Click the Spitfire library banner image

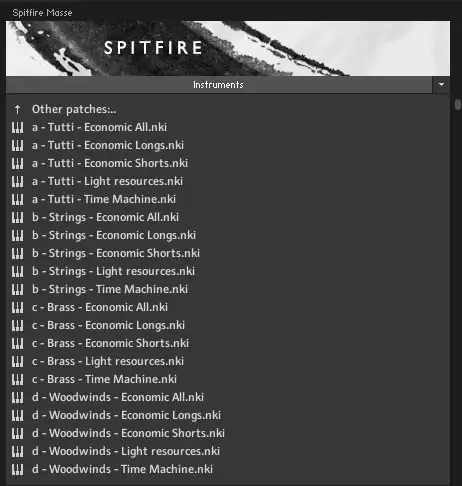point(228,48)
